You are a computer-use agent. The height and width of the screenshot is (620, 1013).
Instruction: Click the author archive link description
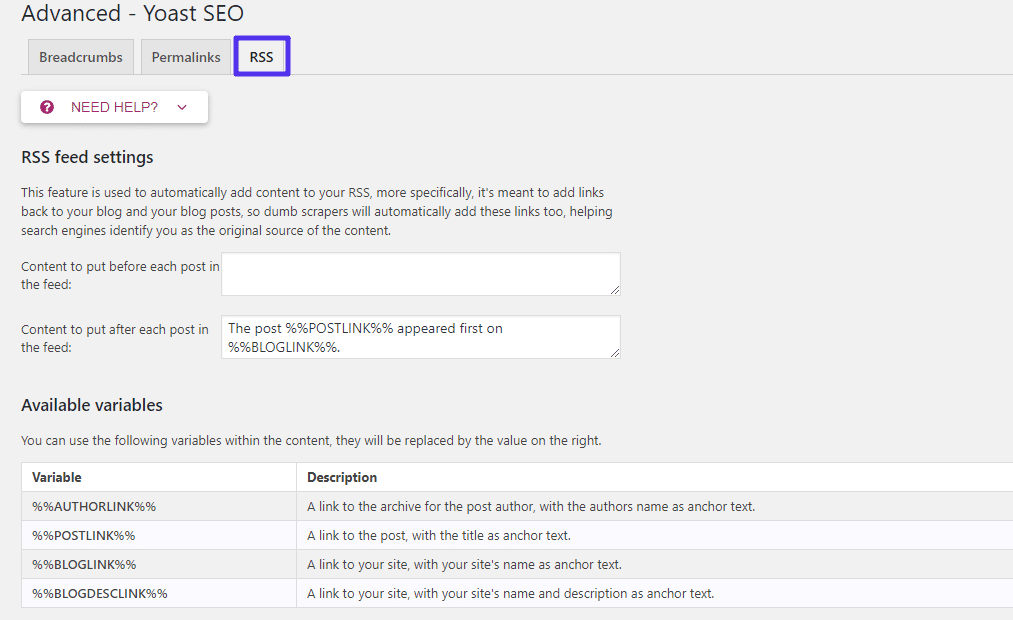pos(531,506)
